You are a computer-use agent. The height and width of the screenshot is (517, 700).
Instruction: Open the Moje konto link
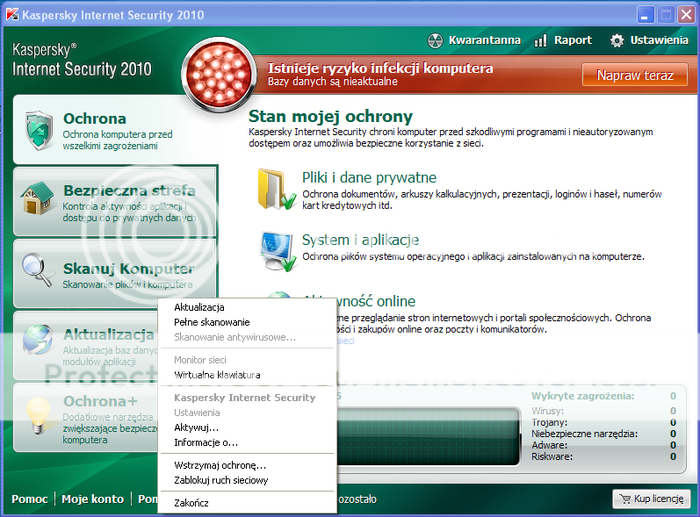pyautogui.click(x=92, y=499)
